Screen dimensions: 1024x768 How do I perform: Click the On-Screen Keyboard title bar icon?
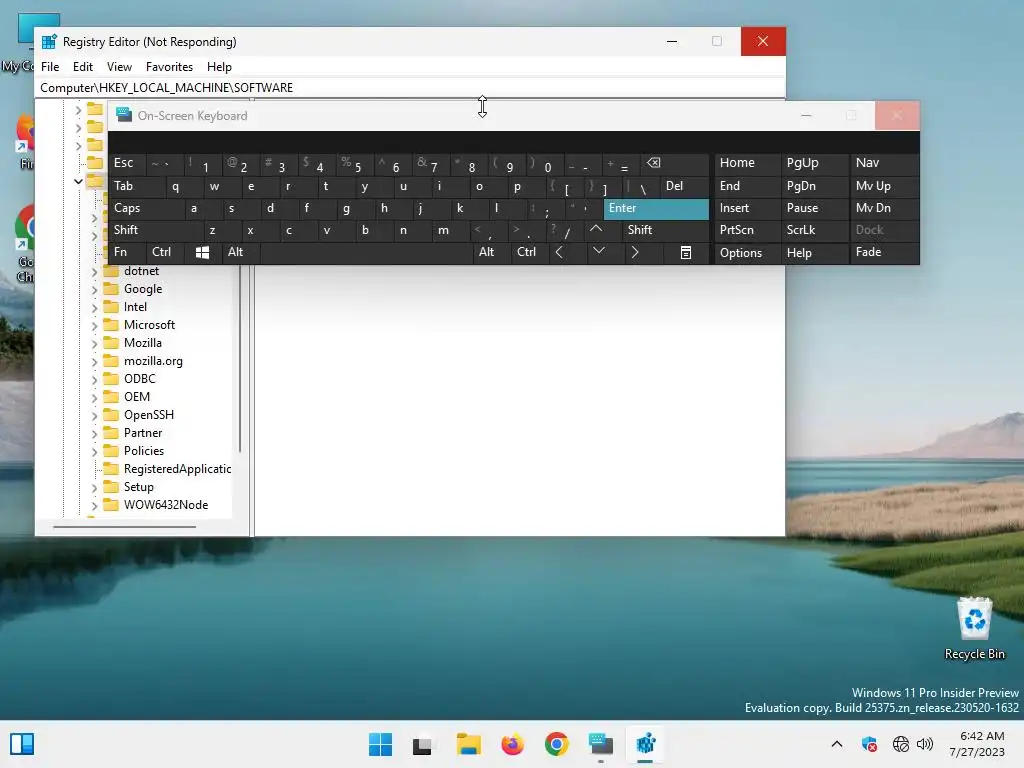click(124, 115)
